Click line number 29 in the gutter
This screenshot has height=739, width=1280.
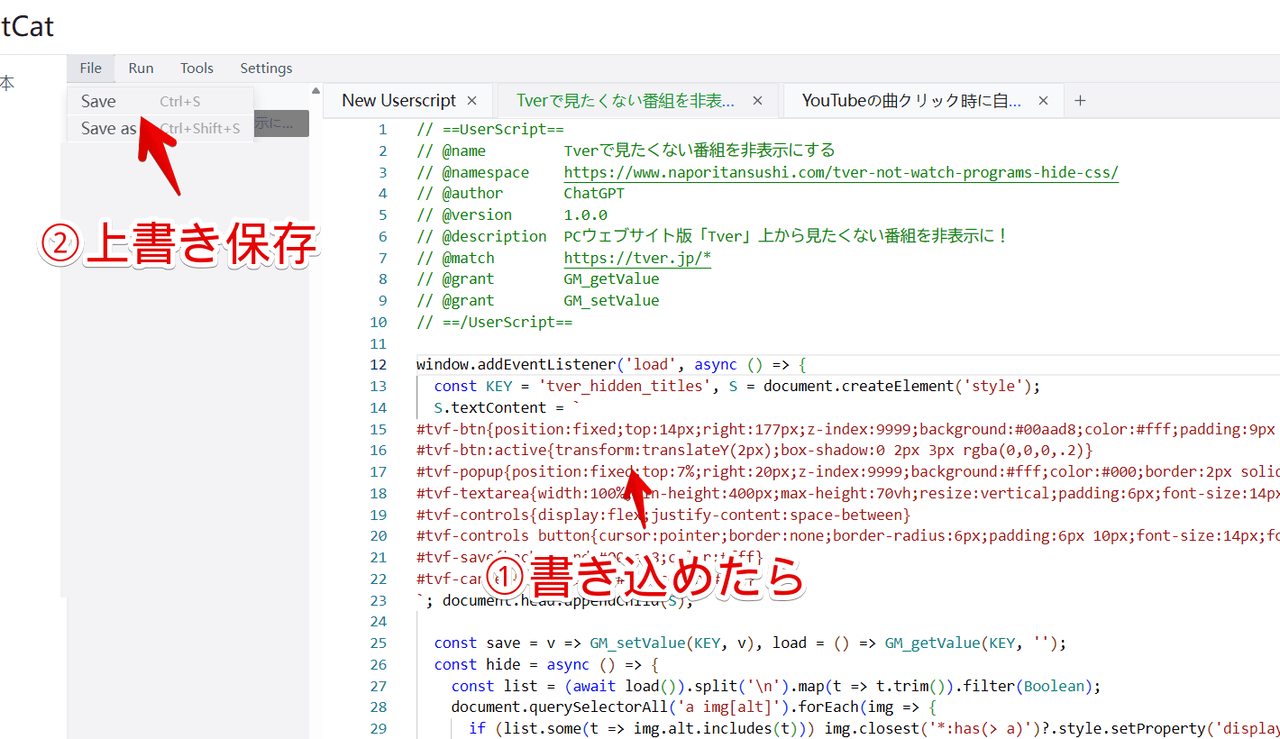pos(378,728)
